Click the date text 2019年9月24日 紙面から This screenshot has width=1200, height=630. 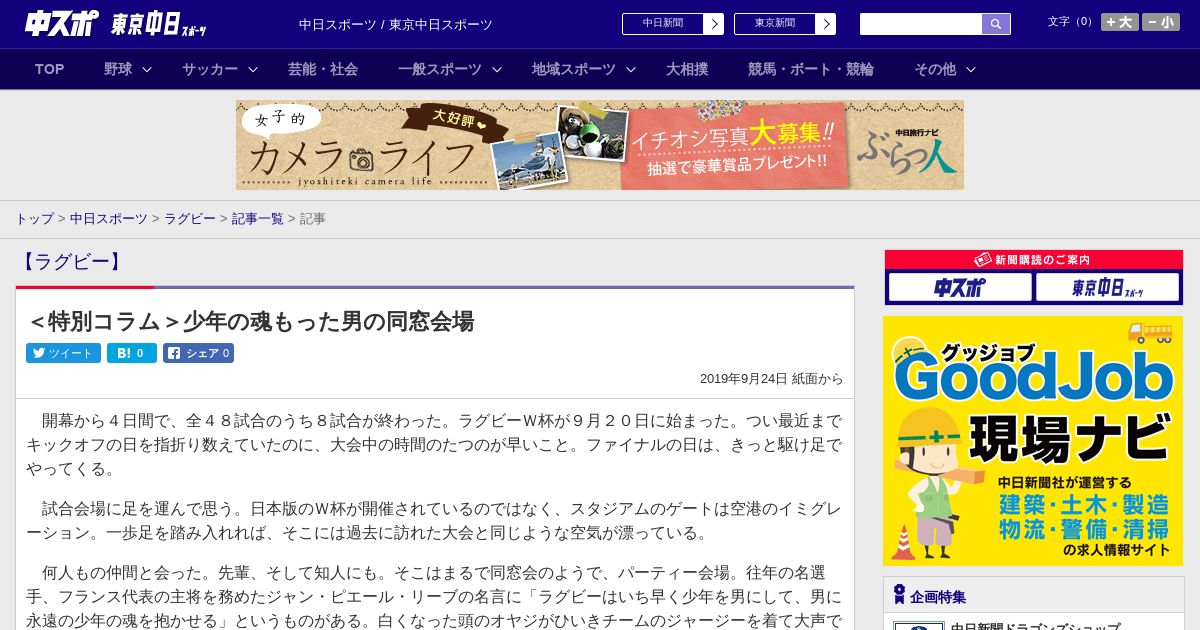pos(771,379)
